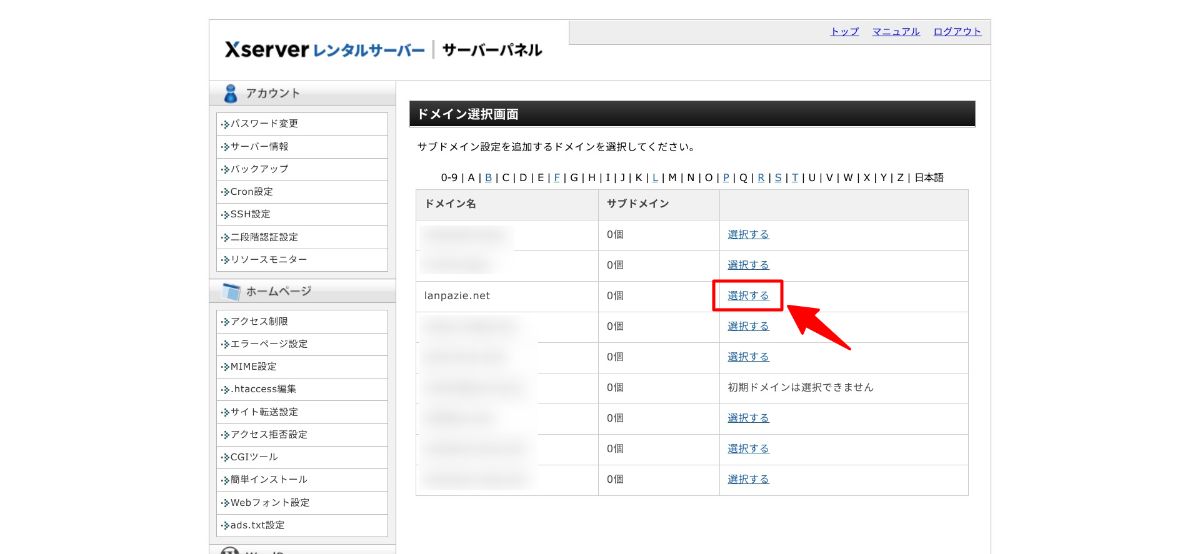Open Cron設定 in sidebar
Image resolution: width=1200 pixels, height=554 pixels.
click(x=251, y=192)
